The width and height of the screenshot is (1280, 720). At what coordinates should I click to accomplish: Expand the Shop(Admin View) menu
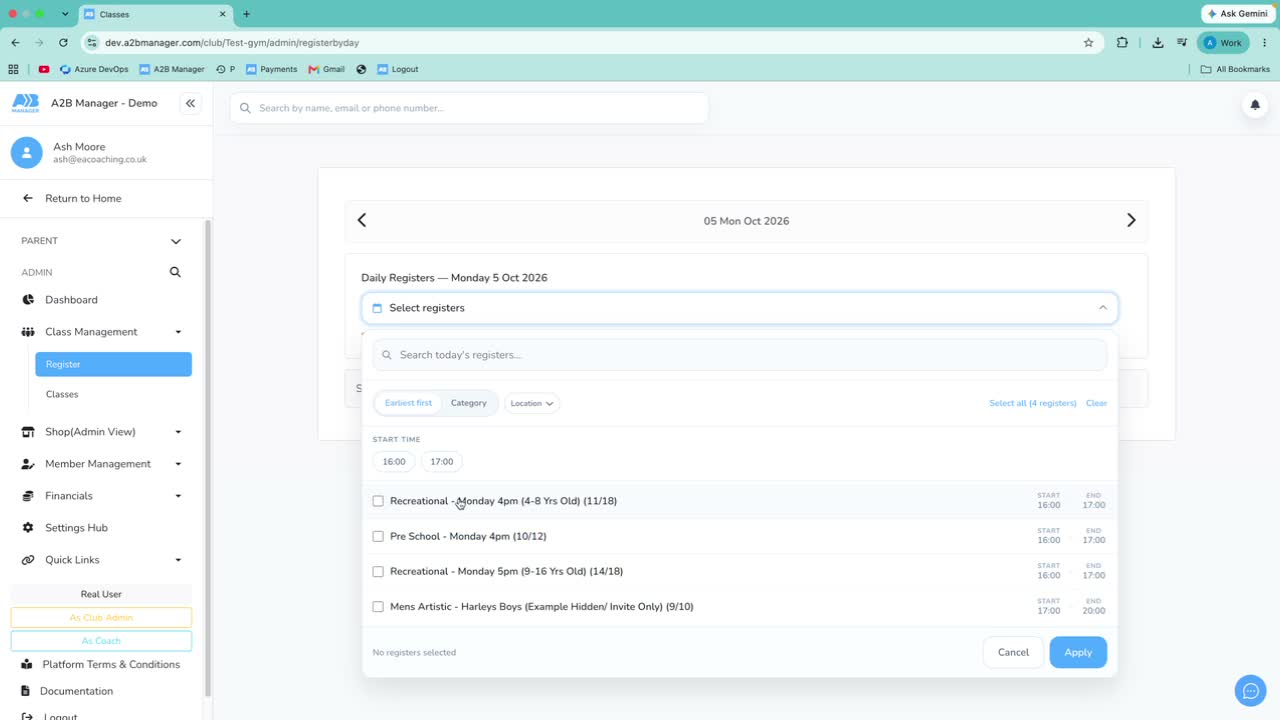[x=100, y=432]
